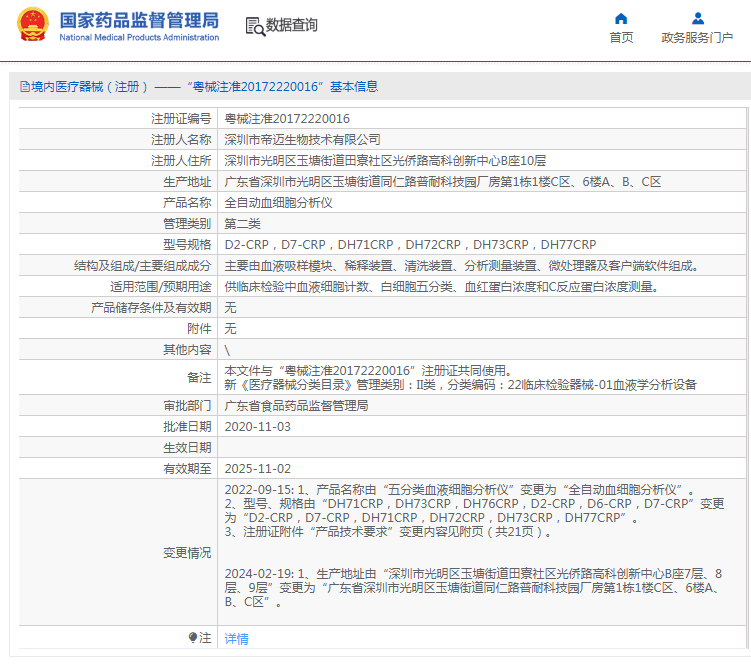Click the 型号规格 model list value

410,244
